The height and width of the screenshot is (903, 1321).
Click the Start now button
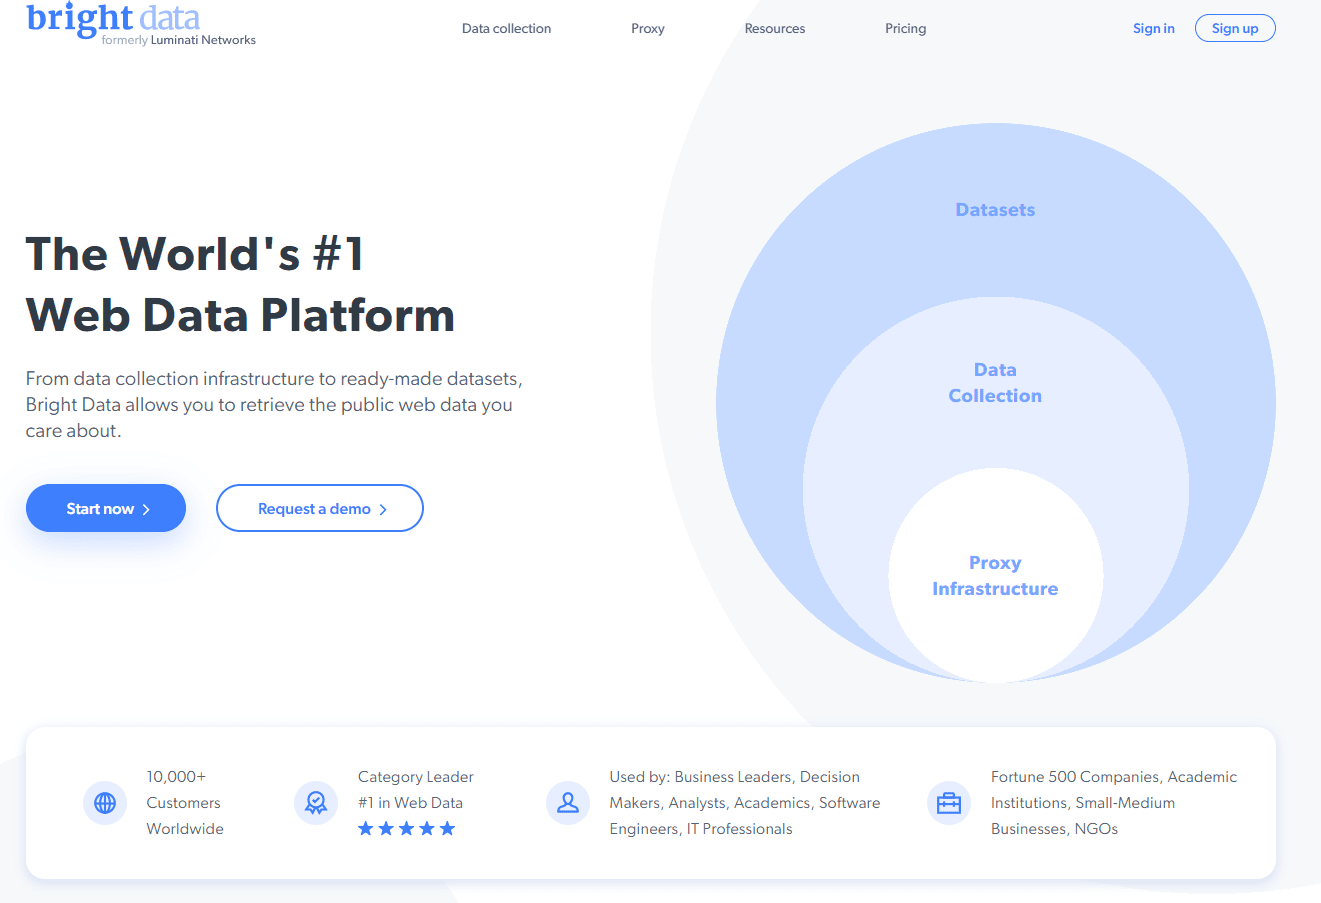click(x=106, y=508)
